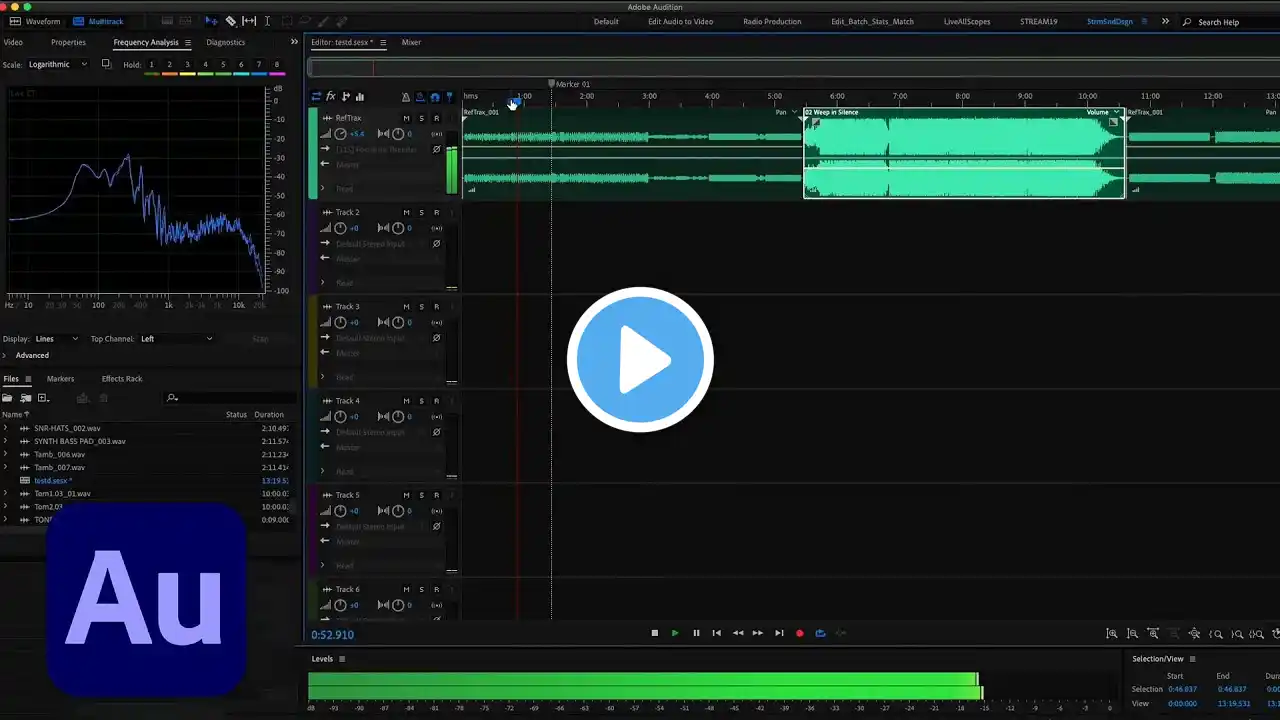Click the Import File icon in Files panel
Image resolution: width=1280 pixels, height=720 pixels.
(25, 398)
